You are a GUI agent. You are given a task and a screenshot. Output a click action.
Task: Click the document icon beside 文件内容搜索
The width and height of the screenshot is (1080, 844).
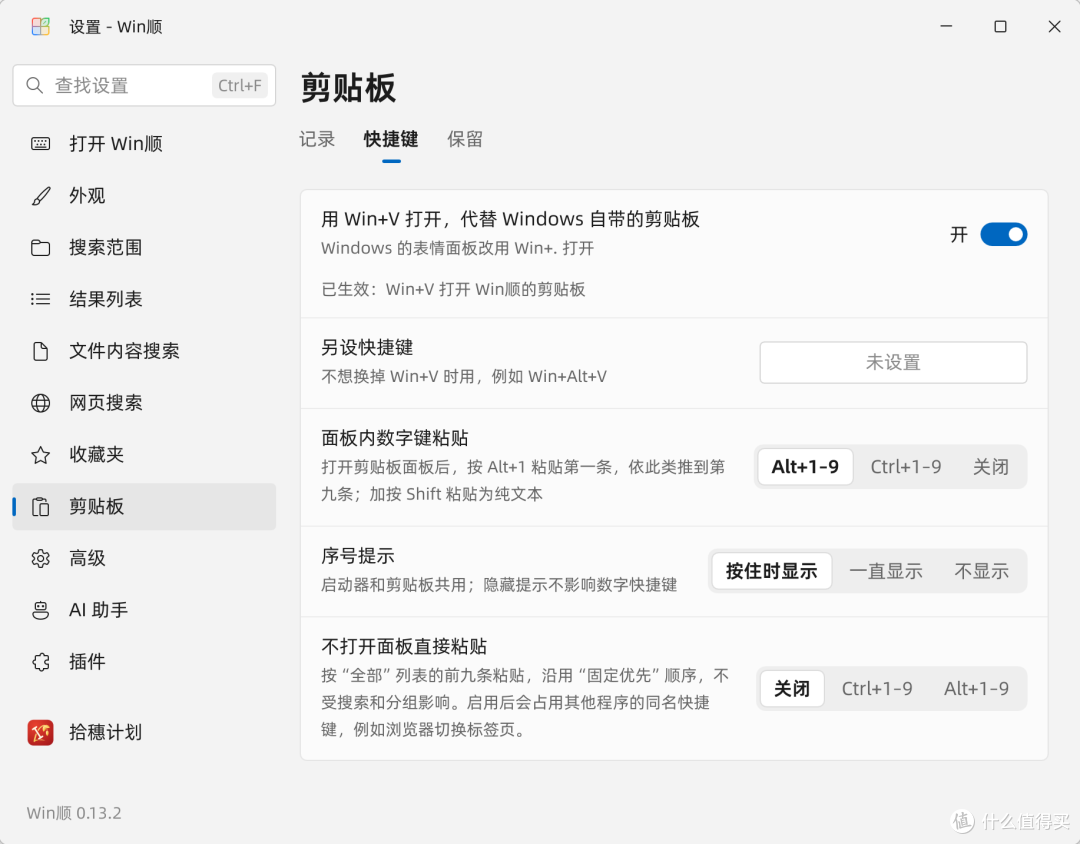tap(41, 351)
